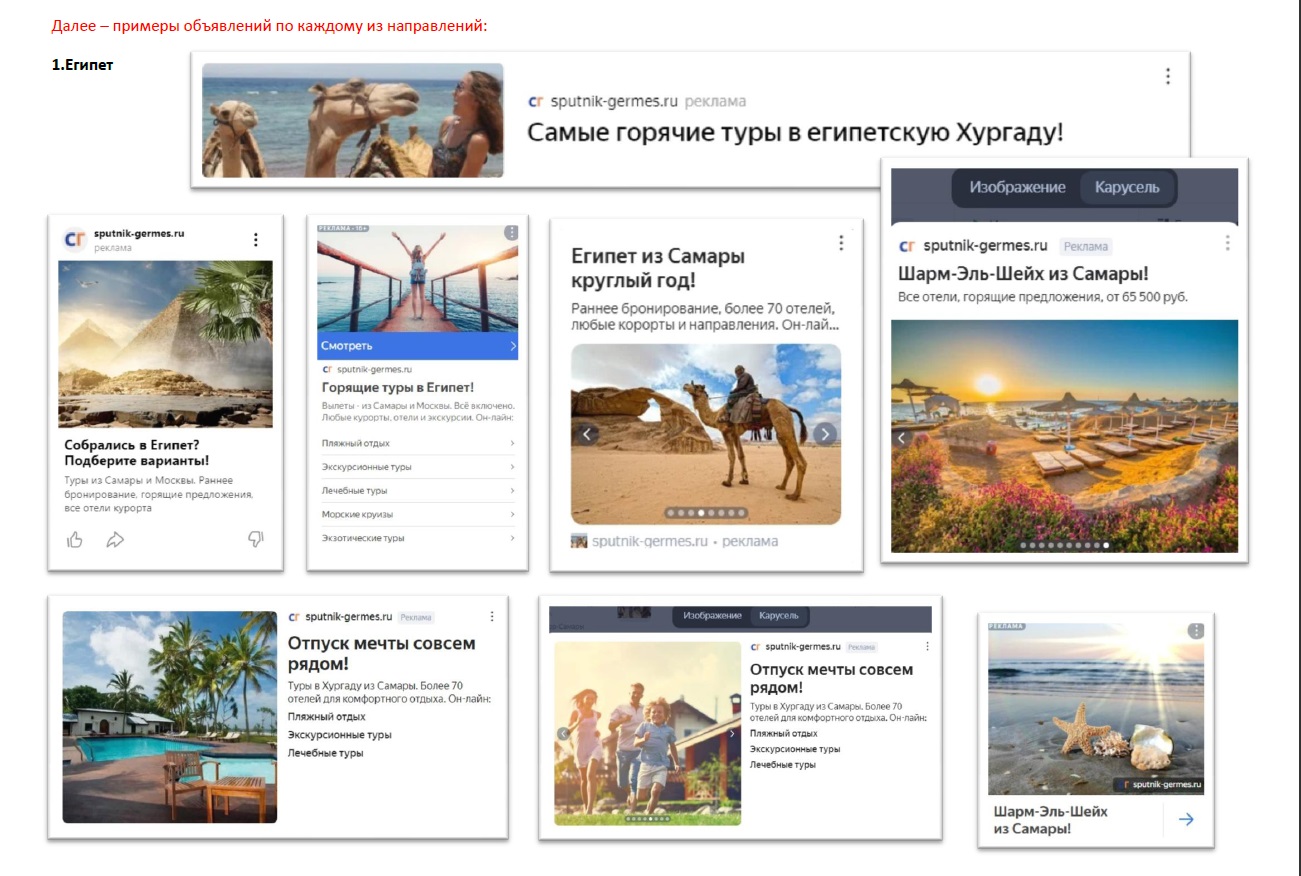Select "Карусель" tab above the sunset beach ad

(x=1127, y=187)
